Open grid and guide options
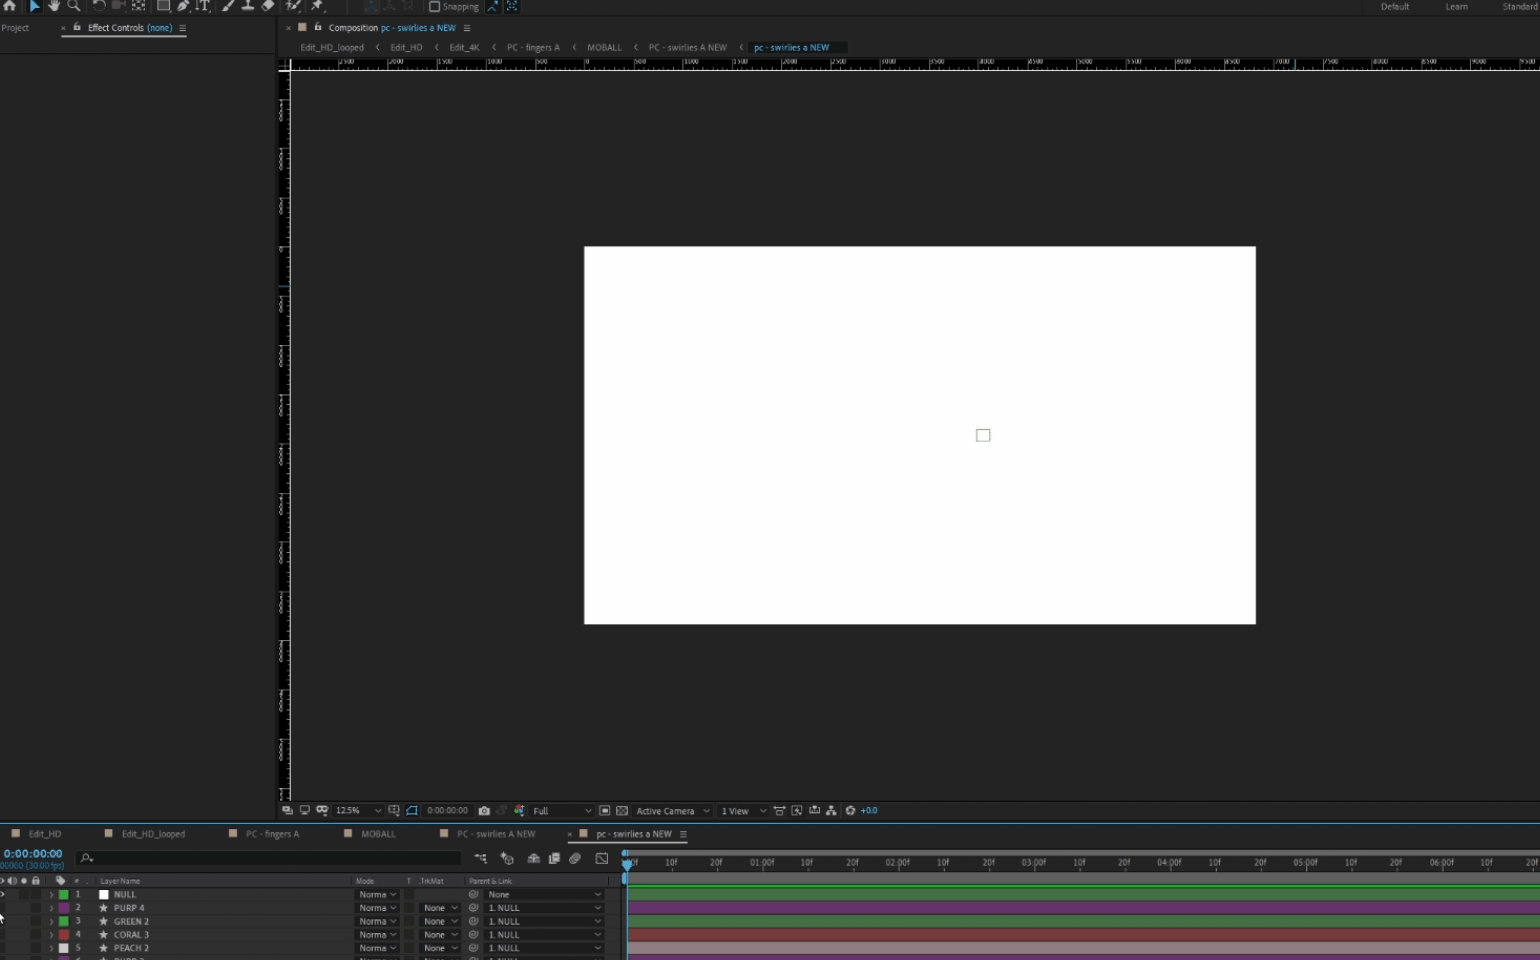The height and width of the screenshot is (960, 1540). [x=394, y=811]
